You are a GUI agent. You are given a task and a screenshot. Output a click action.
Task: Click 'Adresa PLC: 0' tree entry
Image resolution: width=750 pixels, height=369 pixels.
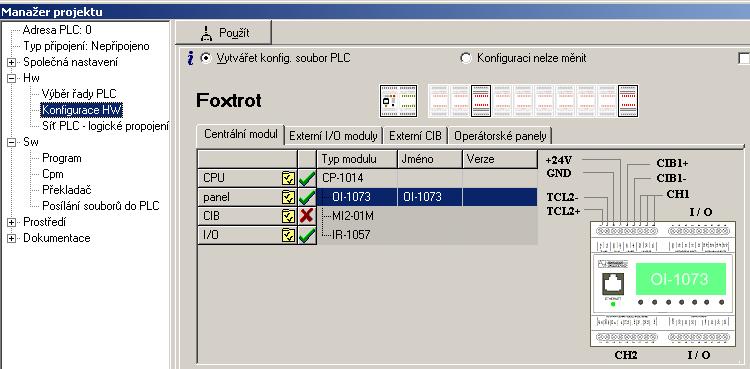click(x=57, y=30)
